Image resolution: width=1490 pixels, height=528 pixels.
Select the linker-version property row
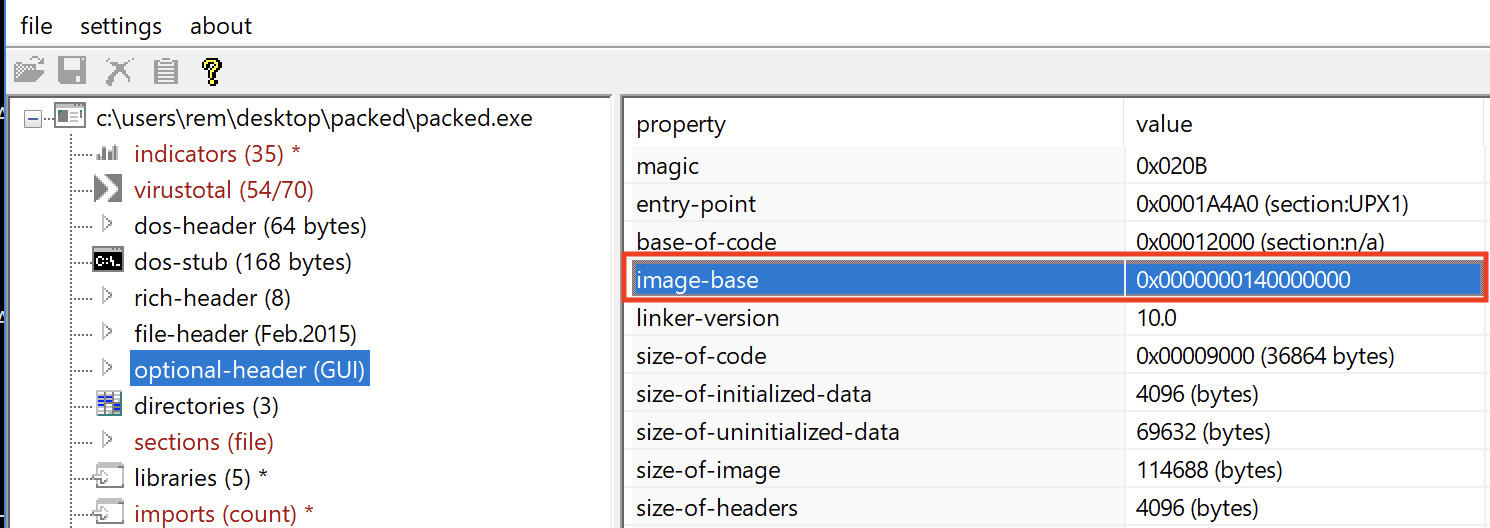(x=876, y=318)
